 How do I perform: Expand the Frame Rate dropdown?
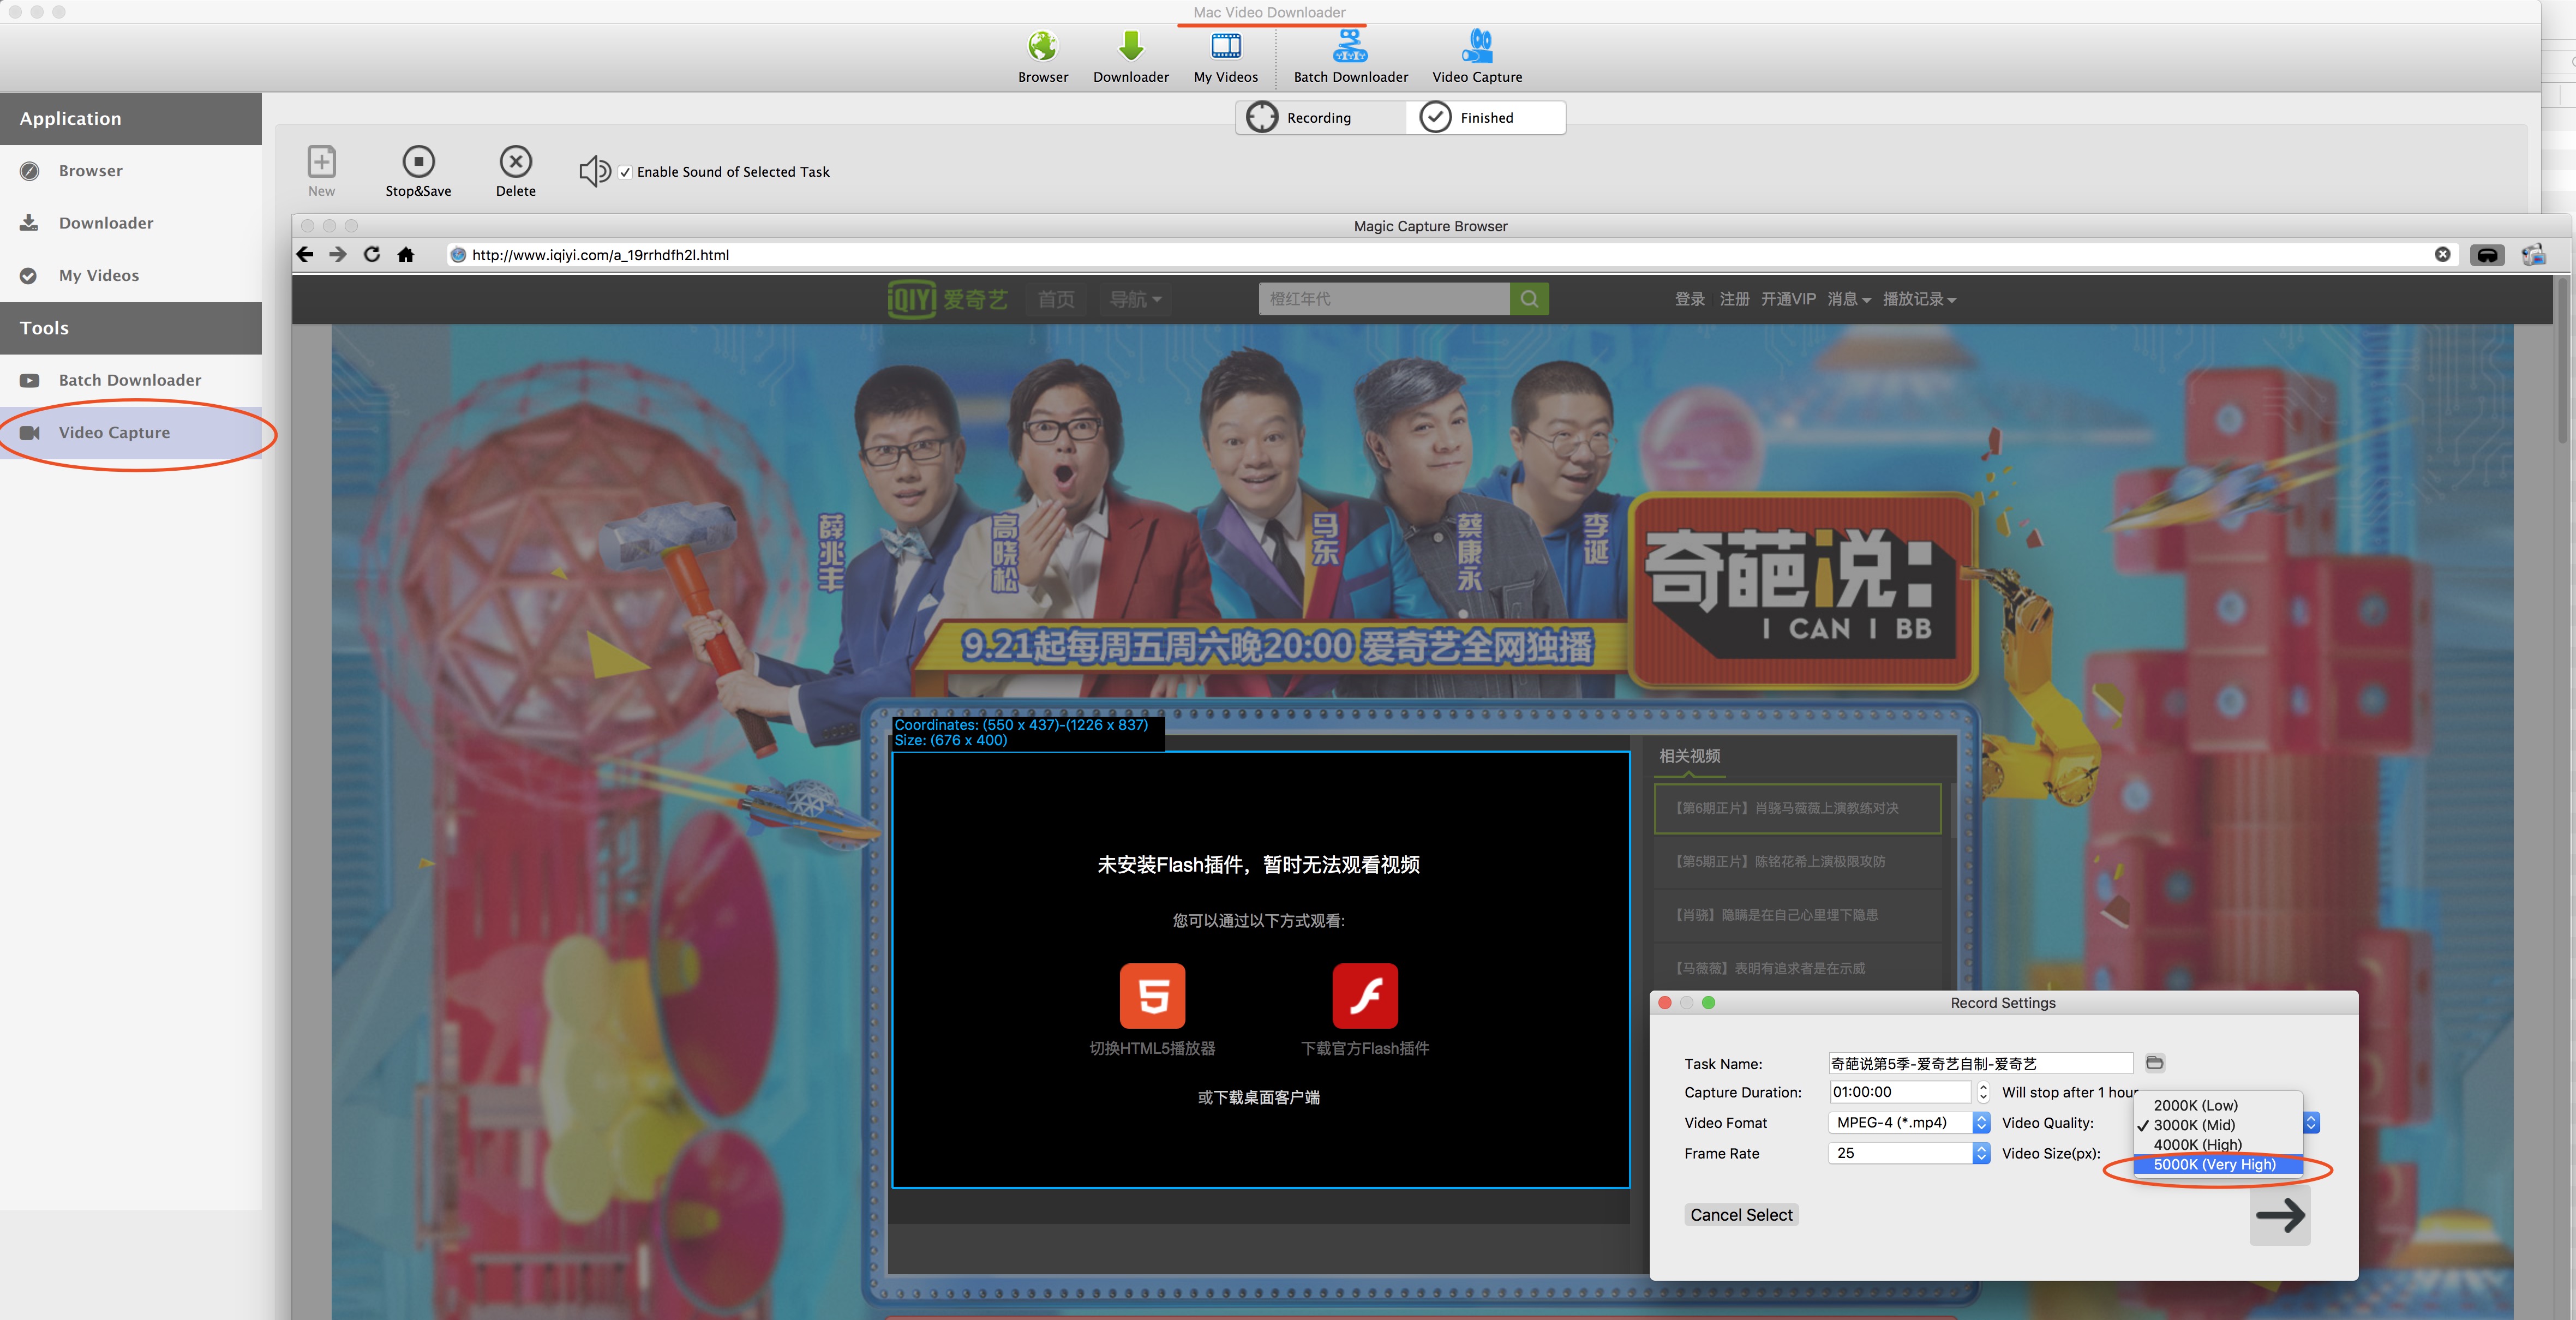click(1981, 1153)
